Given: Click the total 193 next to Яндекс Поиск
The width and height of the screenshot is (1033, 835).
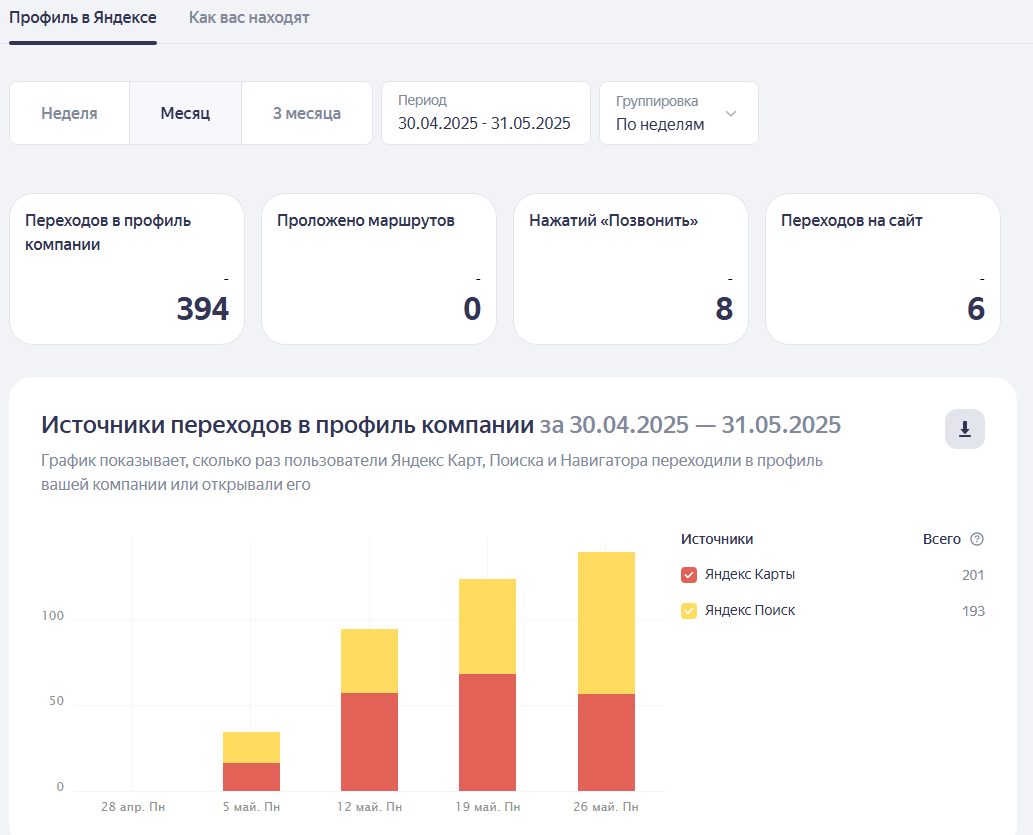Looking at the screenshot, I should tap(973, 611).
